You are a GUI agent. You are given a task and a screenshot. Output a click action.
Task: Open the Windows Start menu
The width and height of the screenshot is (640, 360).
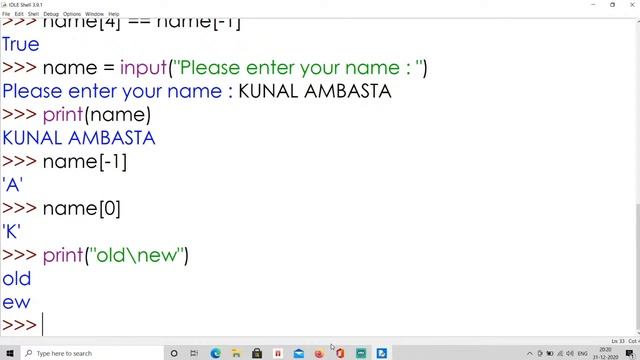pyautogui.click(x=10, y=353)
